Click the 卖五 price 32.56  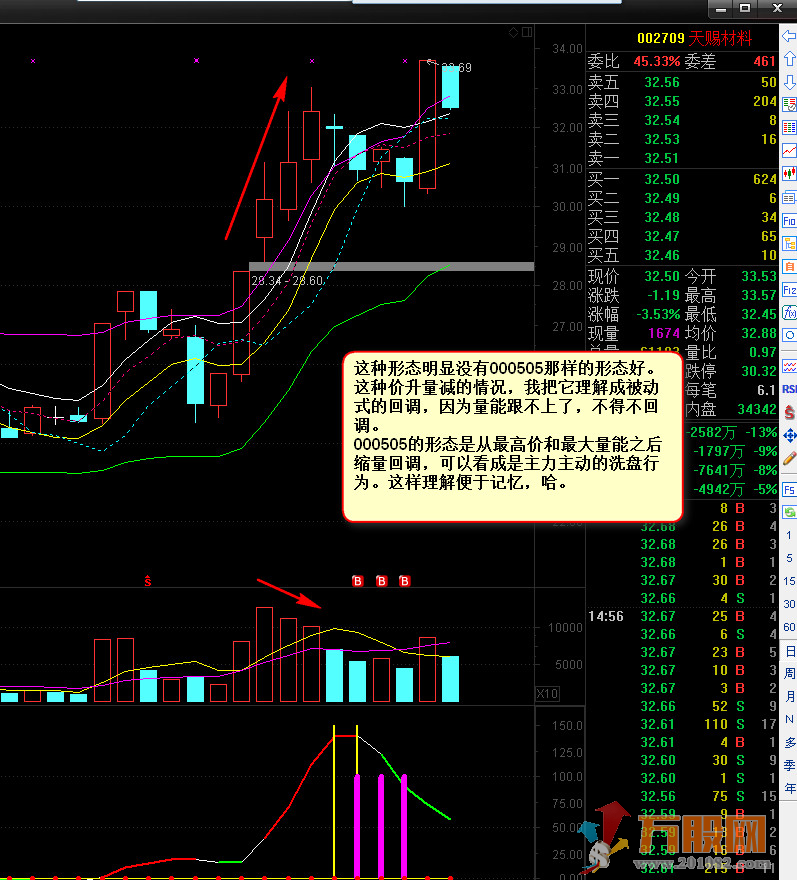click(662, 82)
